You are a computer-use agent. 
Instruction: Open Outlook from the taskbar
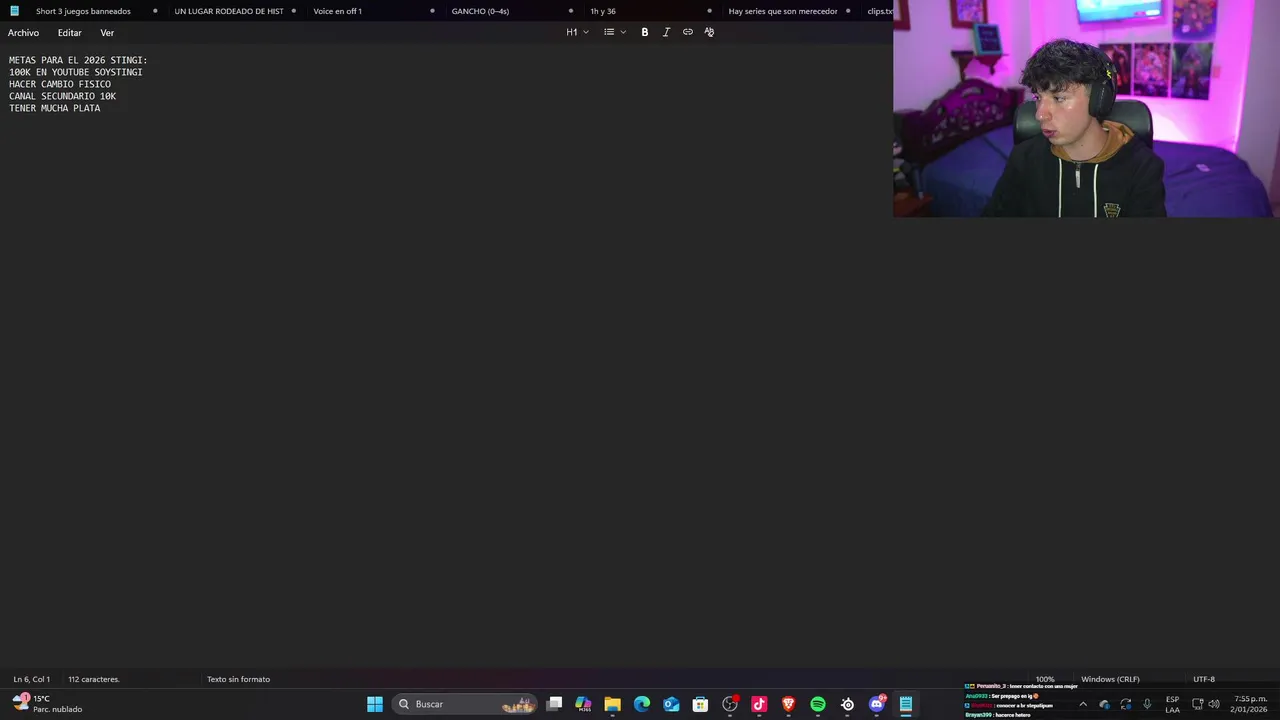click(671, 704)
